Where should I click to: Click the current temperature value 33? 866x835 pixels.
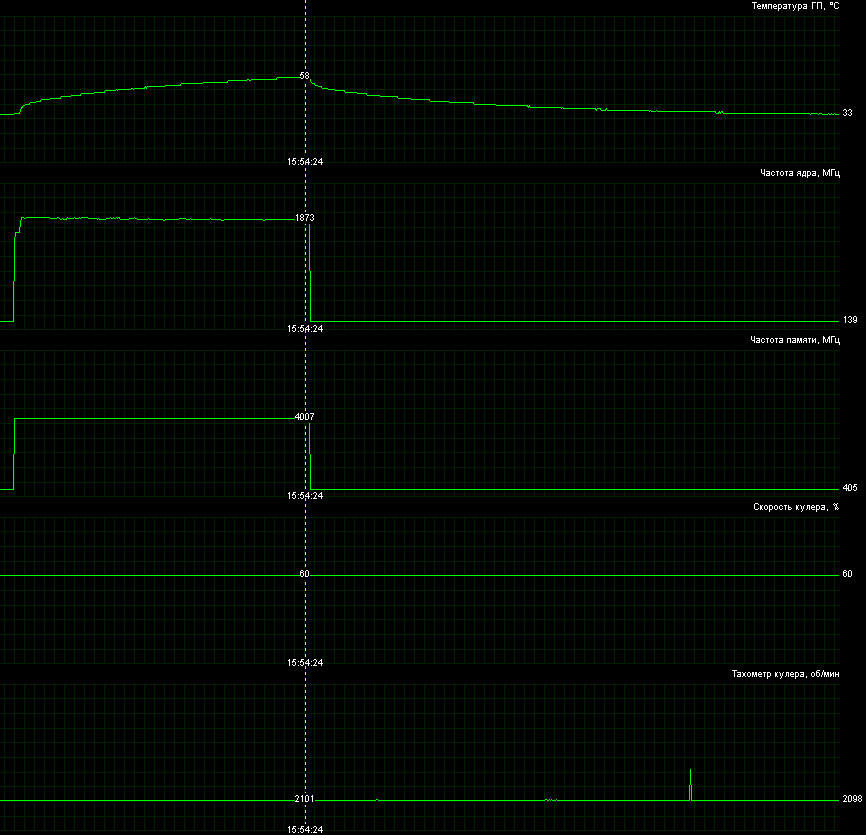click(847, 113)
